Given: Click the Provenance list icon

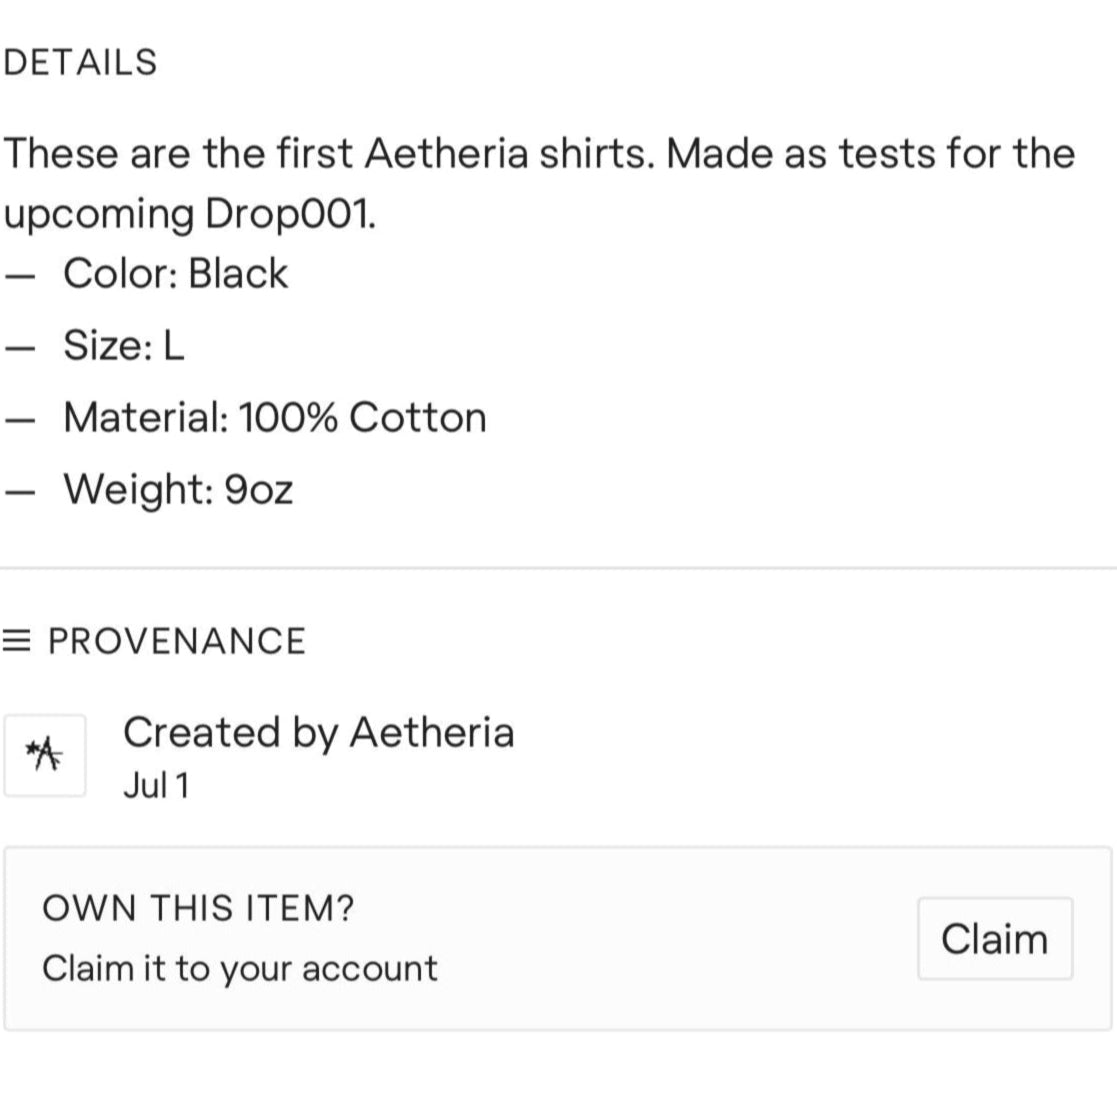Looking at the screenshot, I should [18, 641].
